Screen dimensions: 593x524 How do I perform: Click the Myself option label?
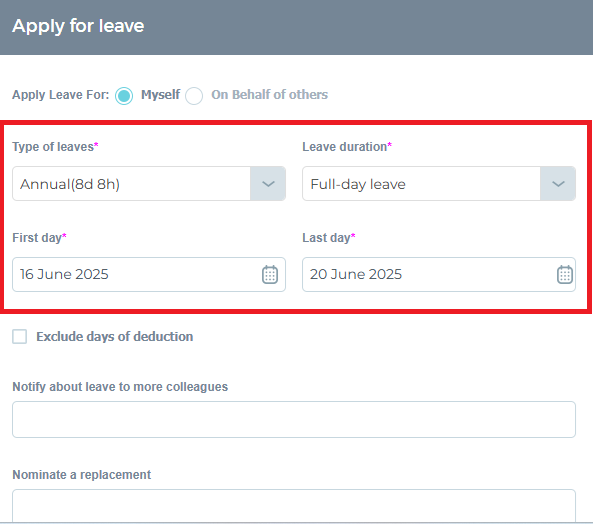(x=160, y=95)
